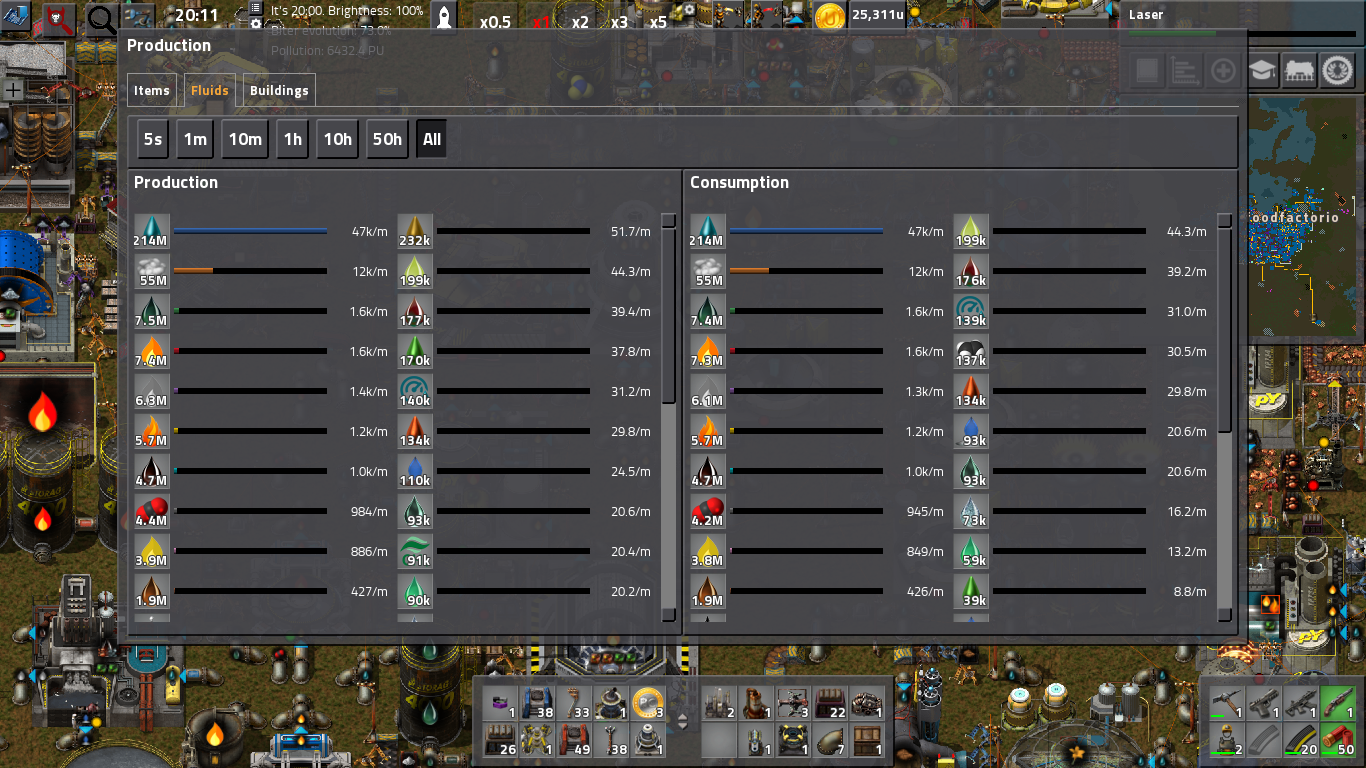Click the 8.8/m value in Consumption
The image size is (1366, 768).
(1190, 591)
